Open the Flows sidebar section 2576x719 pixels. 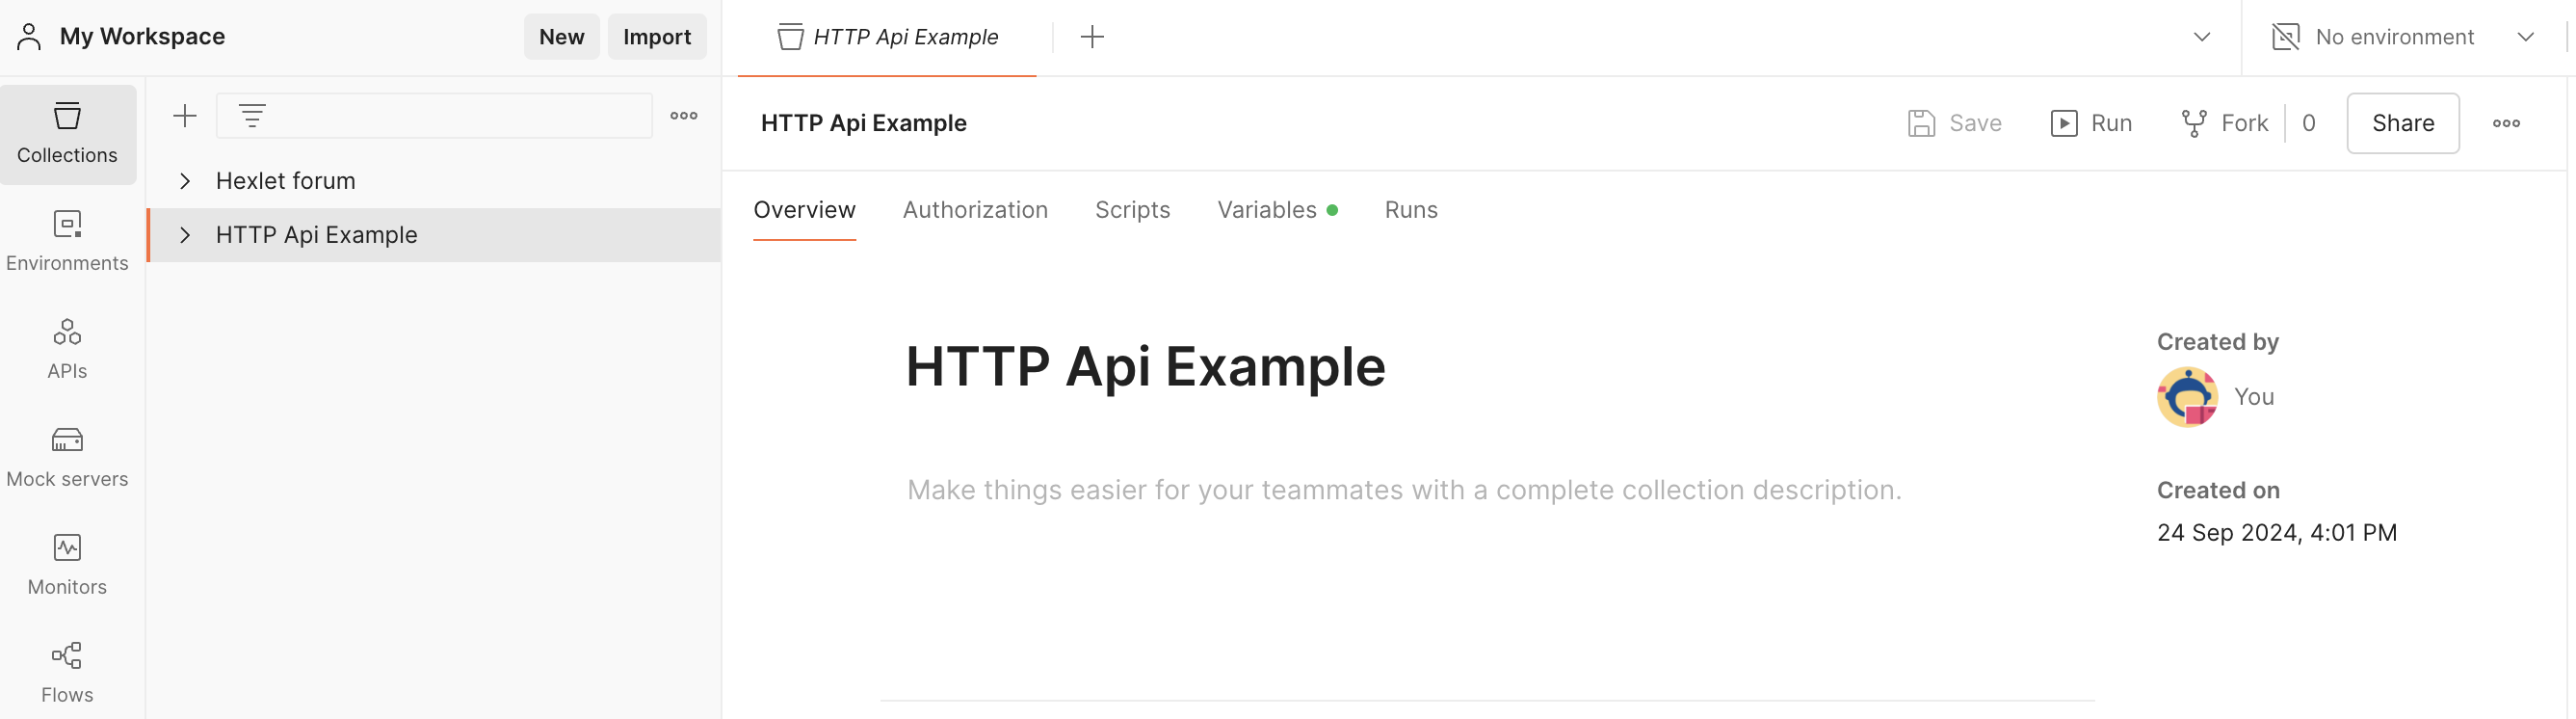click(x=67, y=672)
